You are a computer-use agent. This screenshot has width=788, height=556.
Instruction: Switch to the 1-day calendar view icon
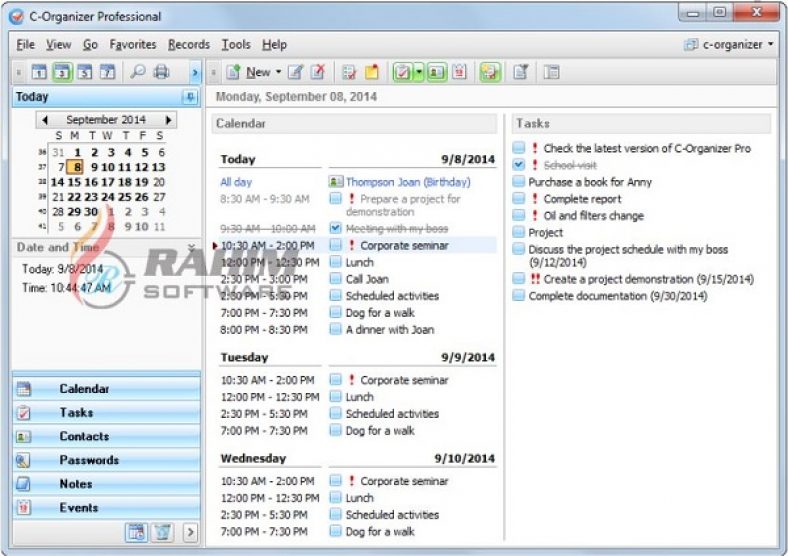pos(39,72)
